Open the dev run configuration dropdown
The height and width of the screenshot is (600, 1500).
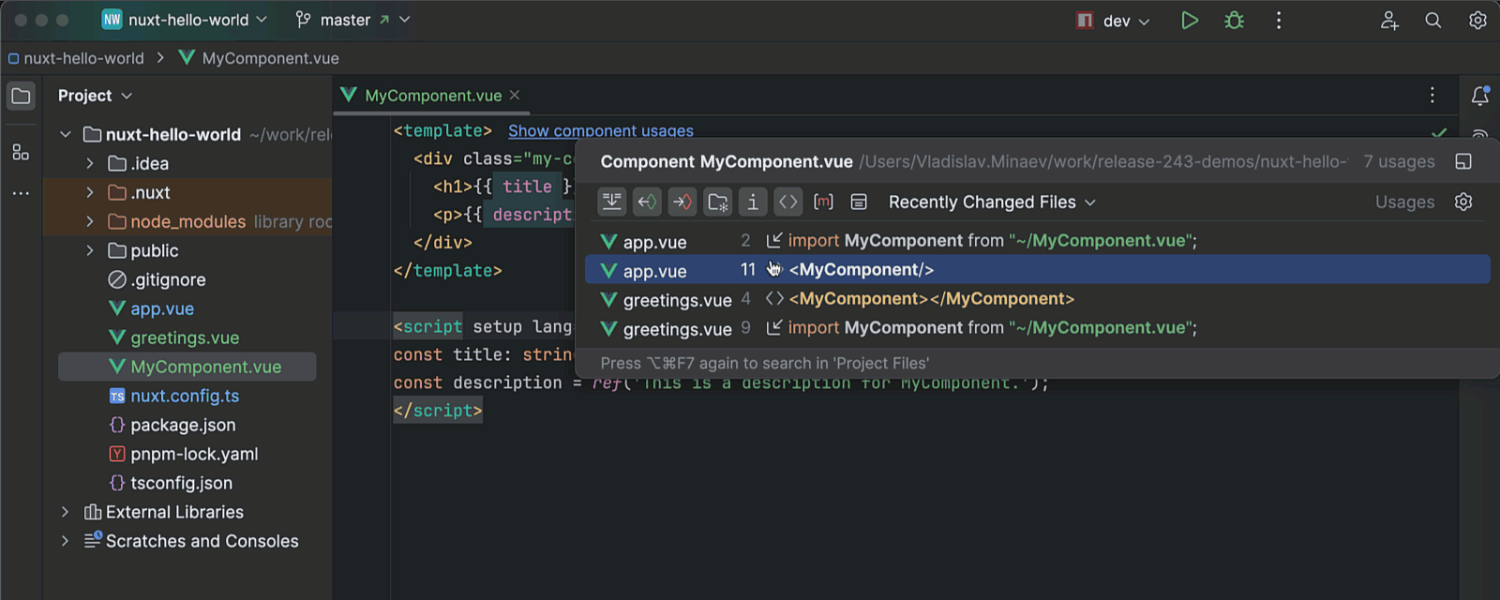coord(1113,21)
